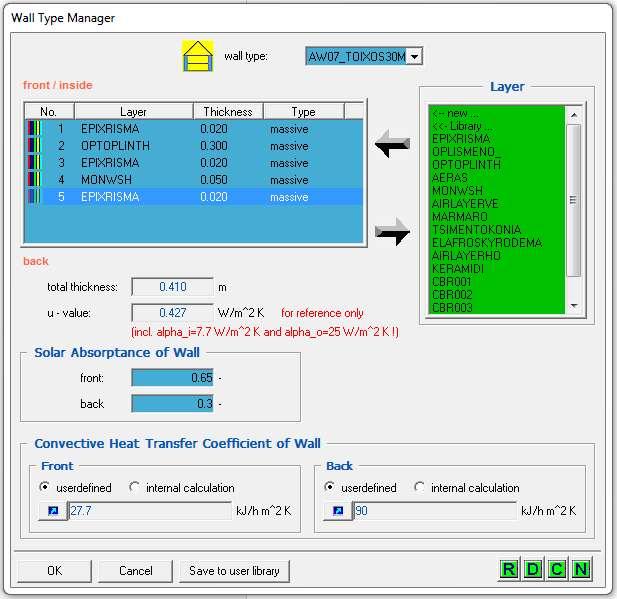Click the total thickness field 0.410
This screenshot has height=599, width=617.
tap(173, 287)
